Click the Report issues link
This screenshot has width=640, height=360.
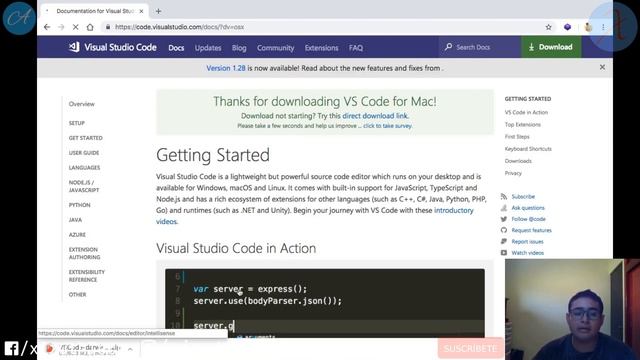click(527, 242)
